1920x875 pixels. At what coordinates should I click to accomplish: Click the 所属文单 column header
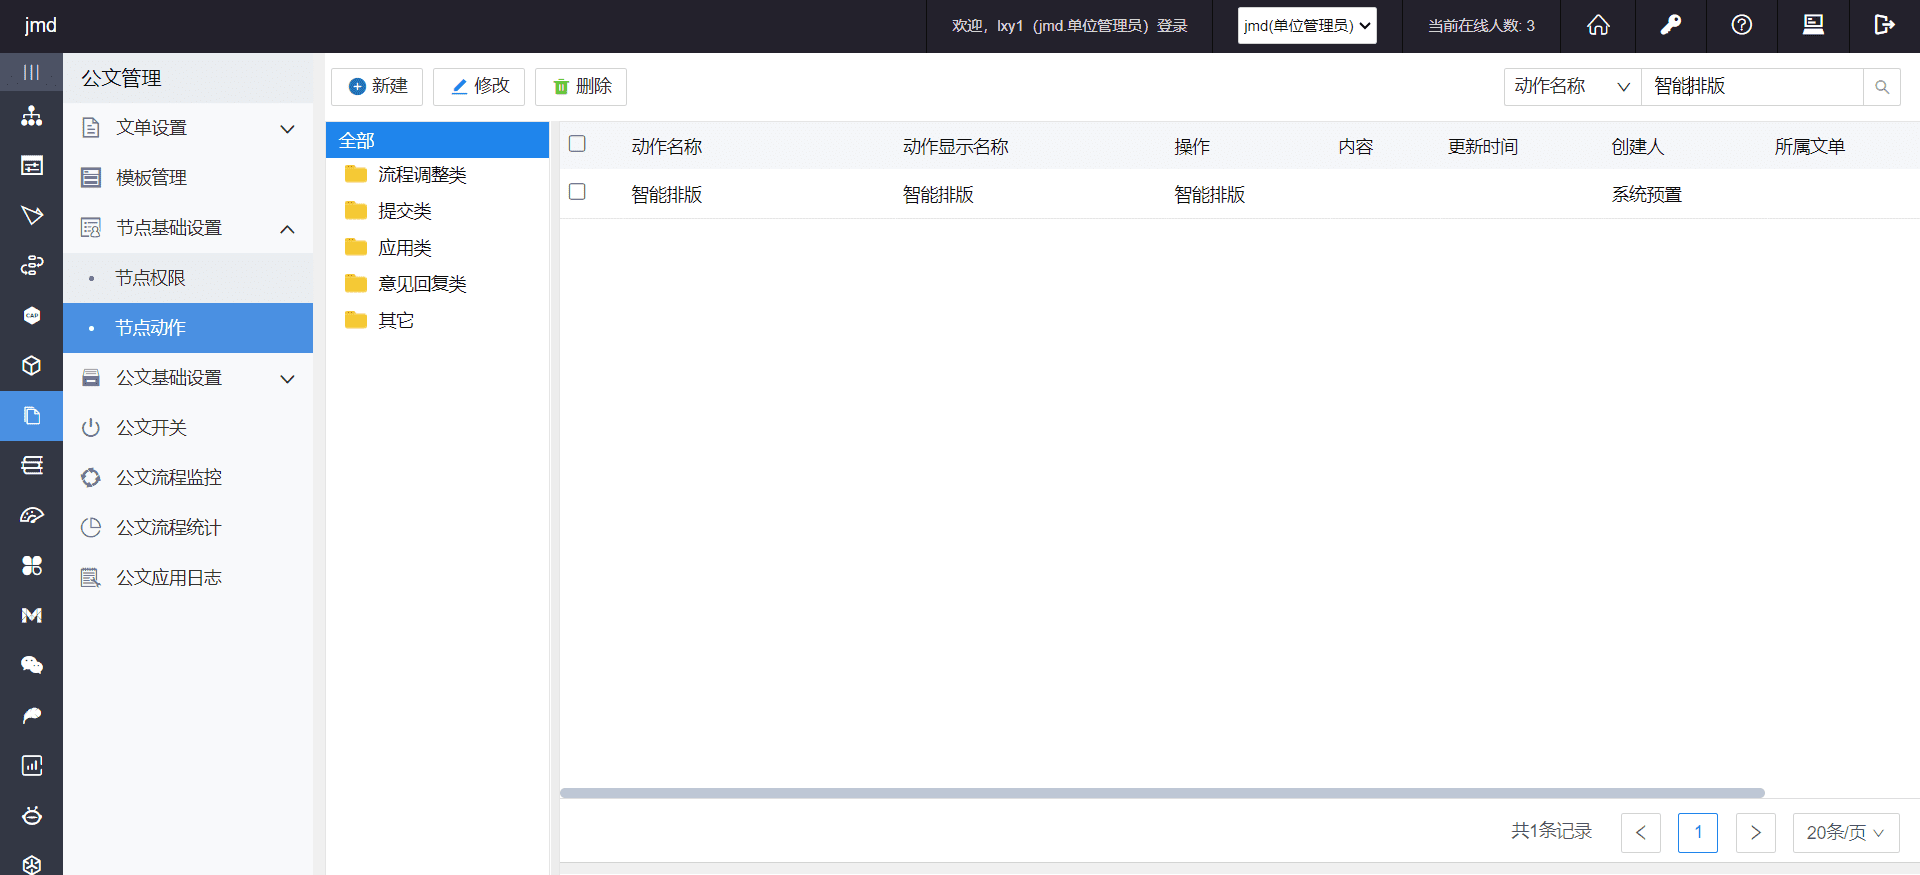click(1810, 147)
